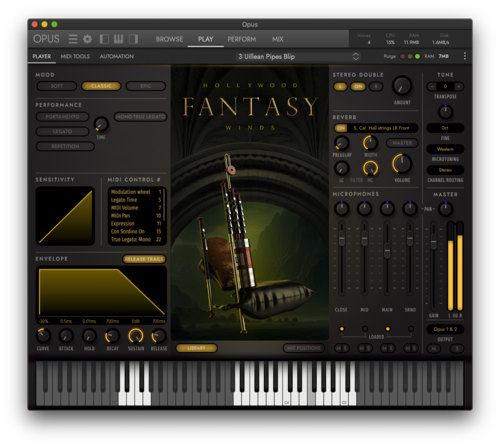Screen dimensions: 500x447
Task: Click the Fine tune knob
Action: pos(445,112)
